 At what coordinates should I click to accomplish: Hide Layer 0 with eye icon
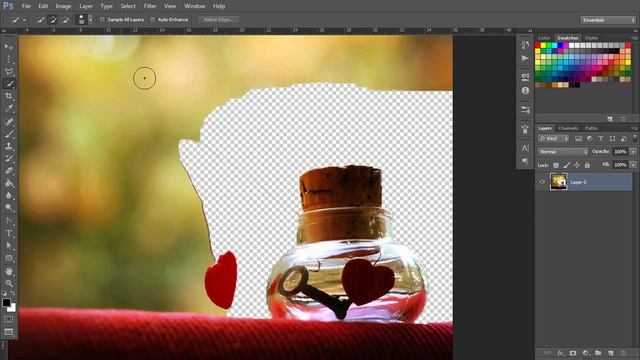[x=542, y=182]
